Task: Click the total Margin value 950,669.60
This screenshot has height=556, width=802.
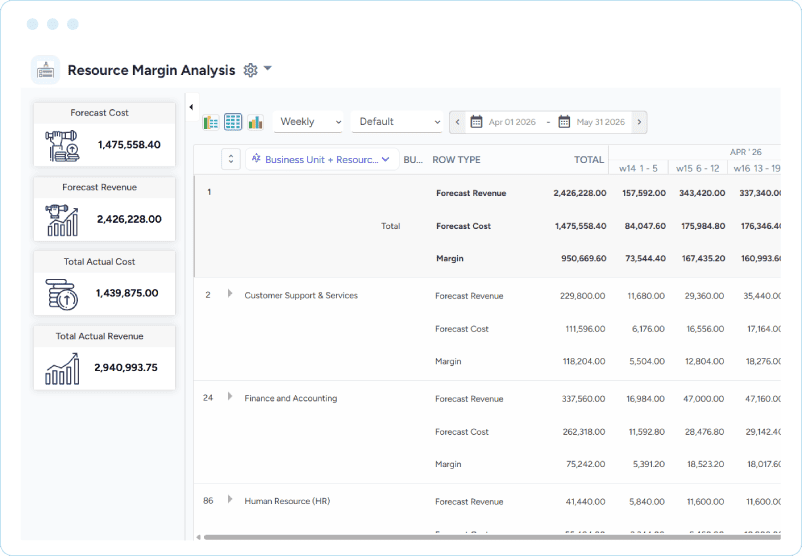Action: pyautogui.click(x=584, y=258)
